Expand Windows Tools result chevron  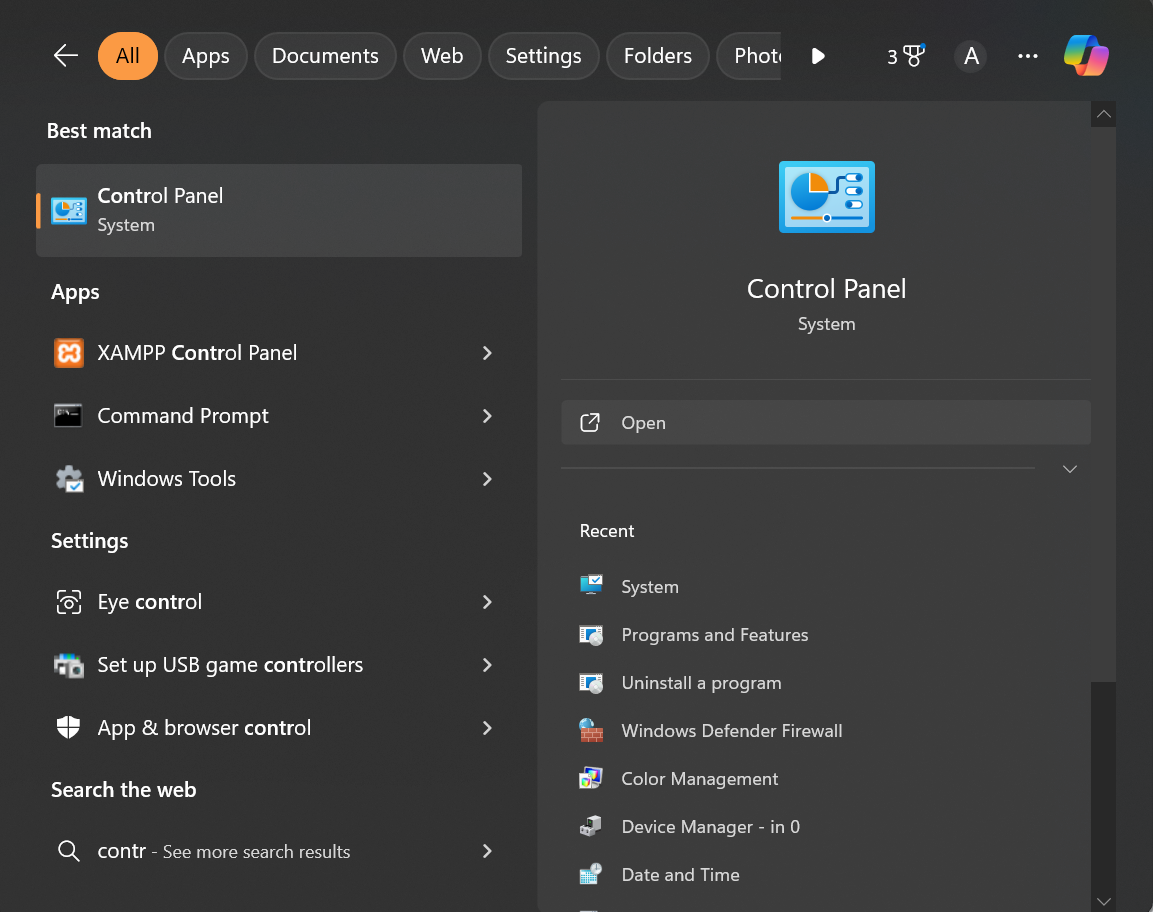point(487,479)
